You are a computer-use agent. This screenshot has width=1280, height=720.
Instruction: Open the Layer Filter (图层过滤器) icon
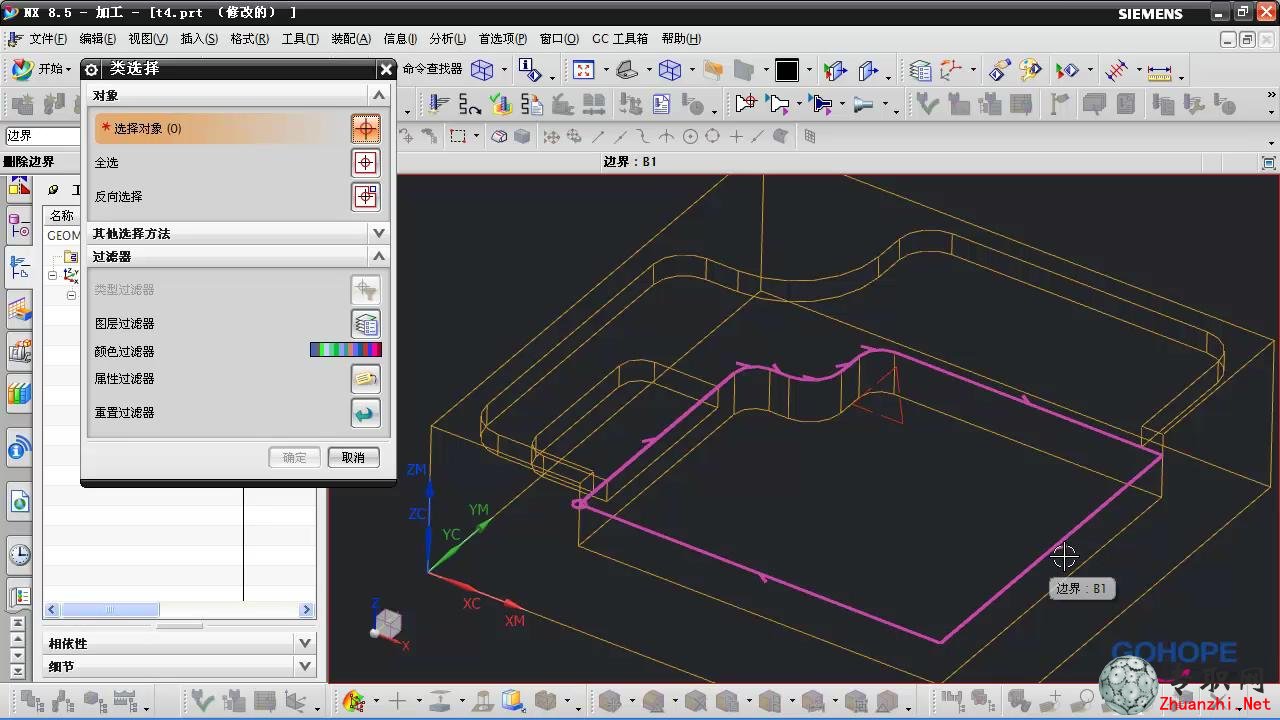pos(366,323)
